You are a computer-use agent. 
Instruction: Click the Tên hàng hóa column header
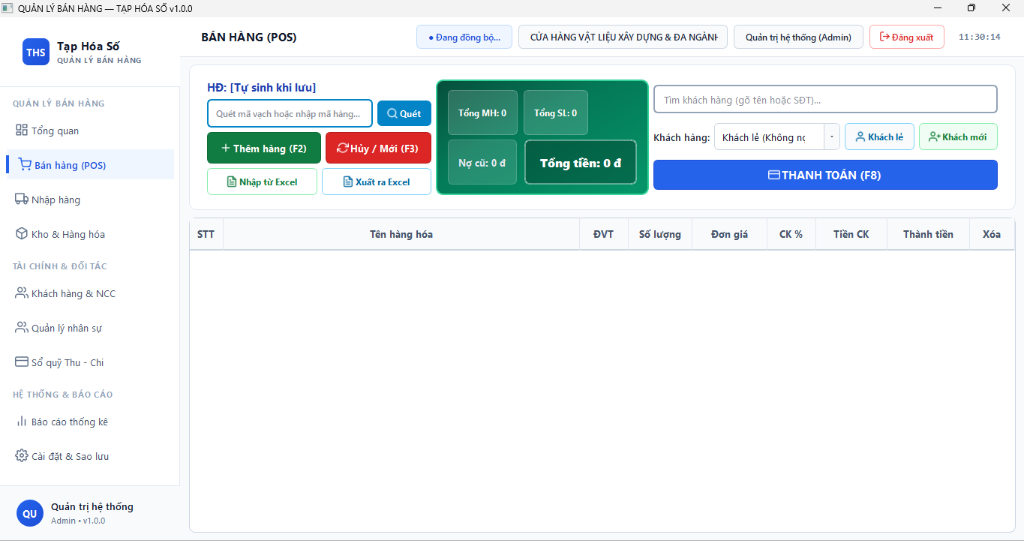click(401, 234)
